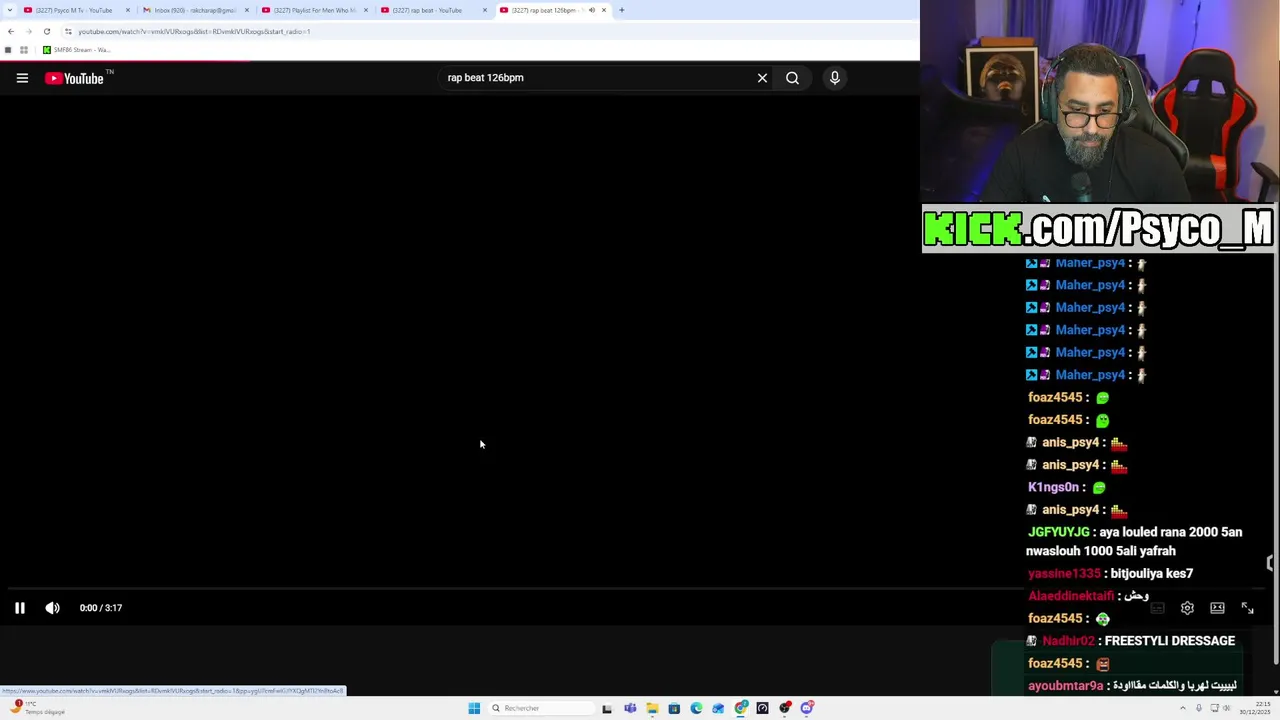Mute audio on the active tab
The image size is (1280, 720).
(x=591, y=10)
